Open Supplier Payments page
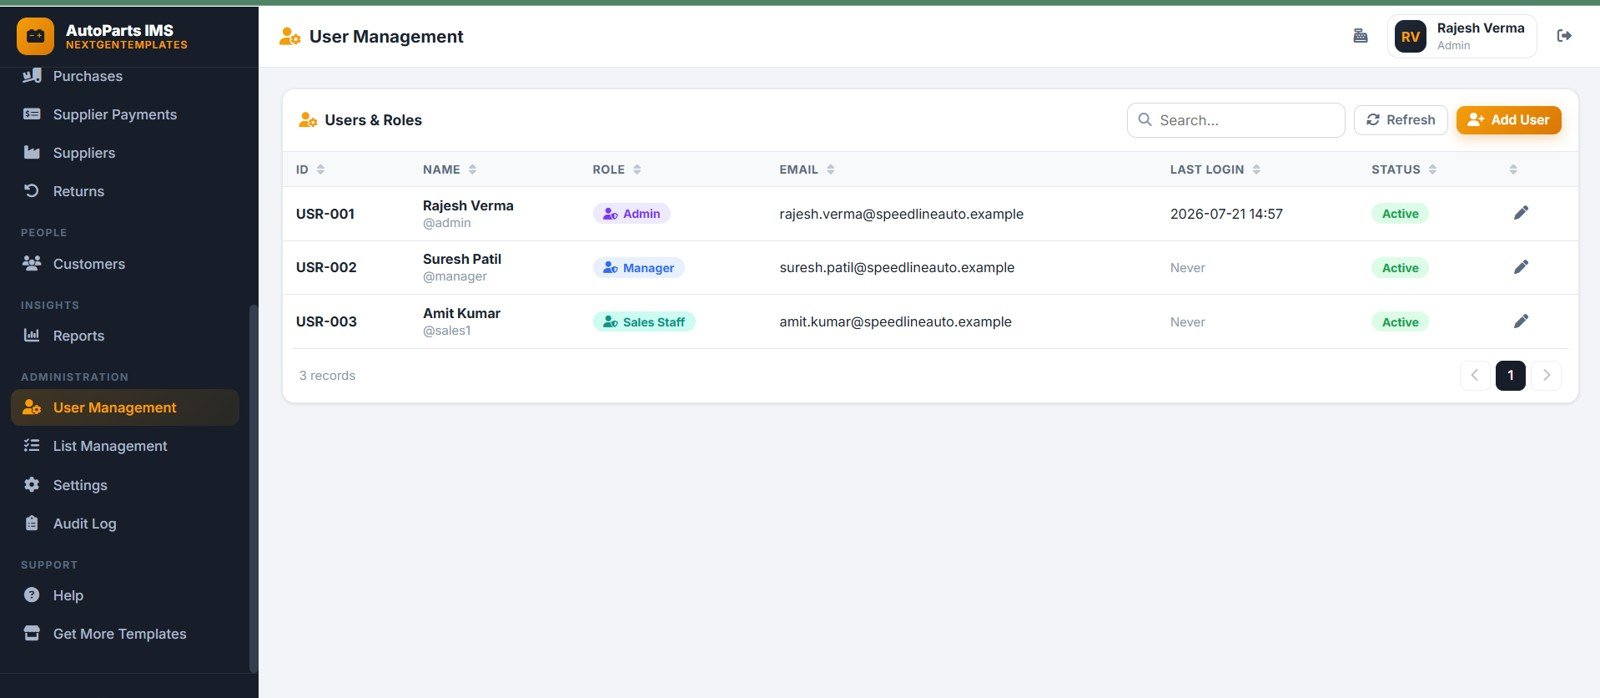 tap(125, 114)
